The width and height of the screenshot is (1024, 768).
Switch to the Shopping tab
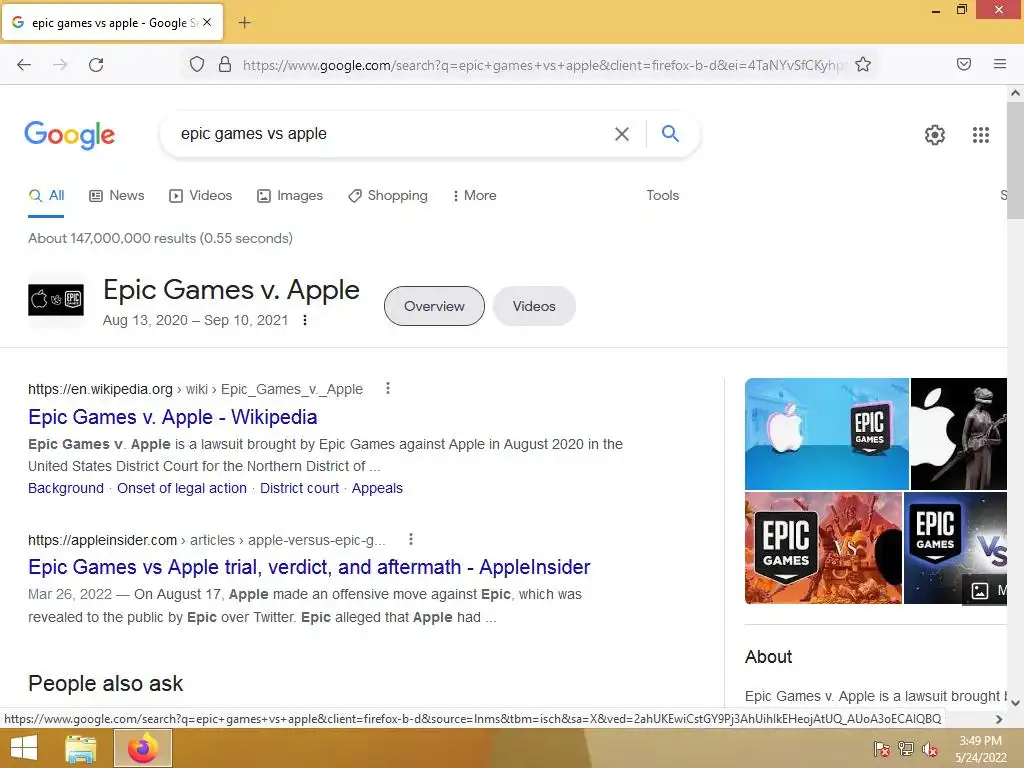tap(388, 195)
